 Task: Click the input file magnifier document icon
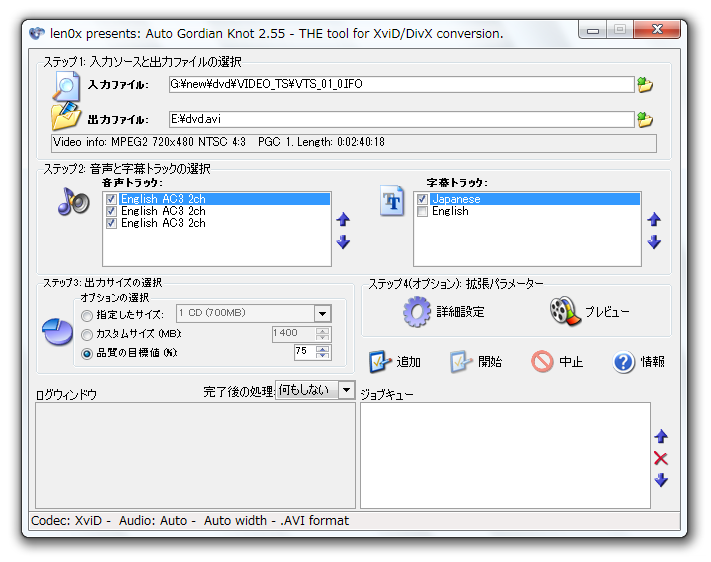[66, 85]
